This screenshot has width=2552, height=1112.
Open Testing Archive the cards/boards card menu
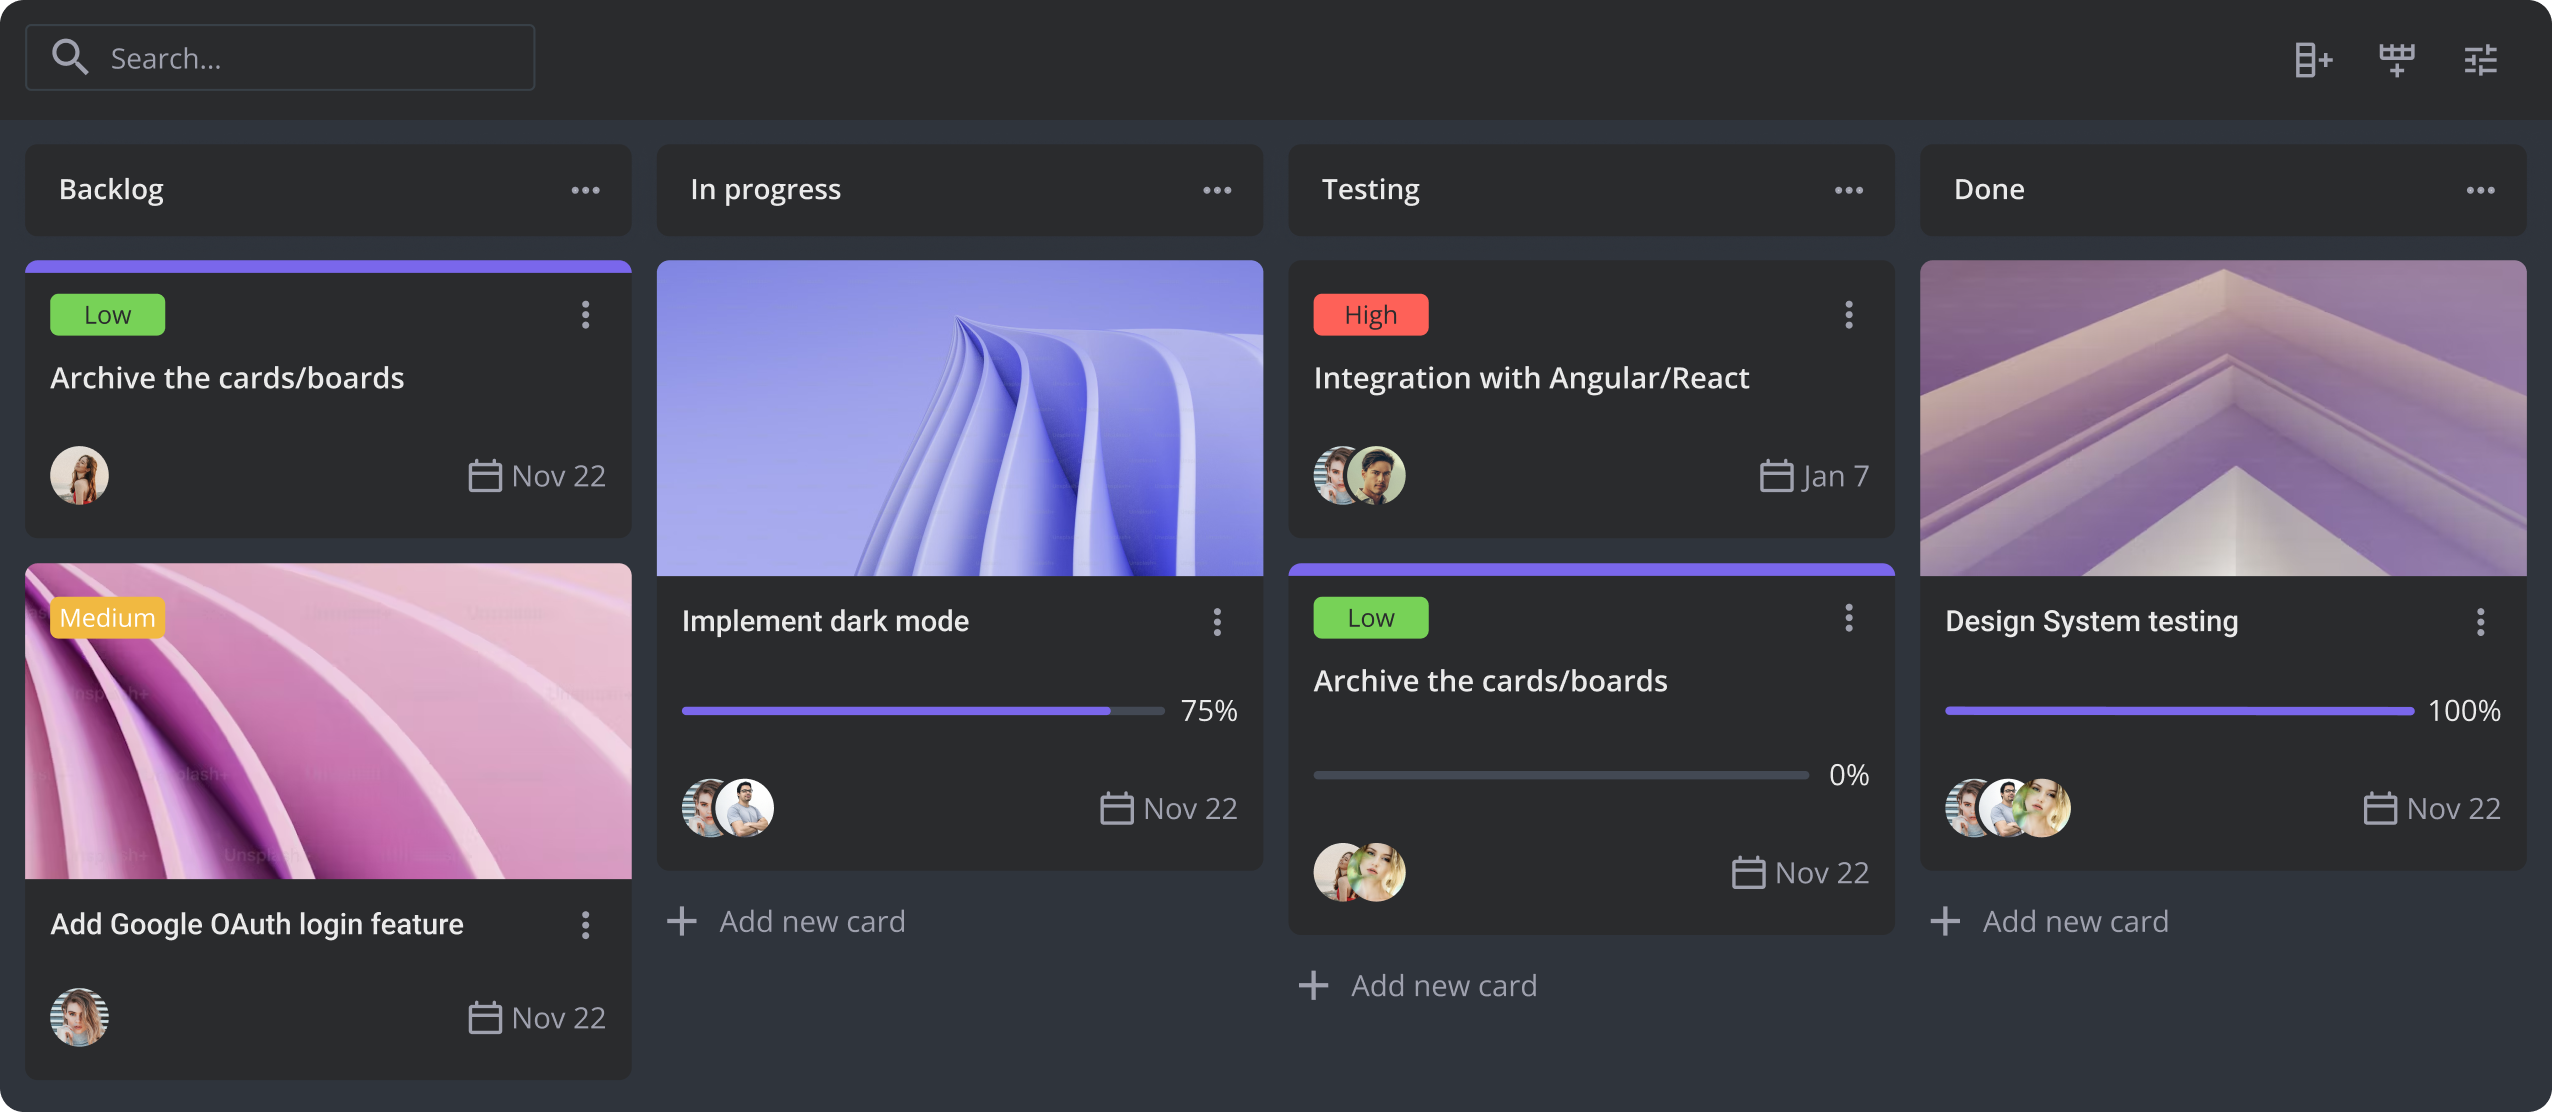1849,618
